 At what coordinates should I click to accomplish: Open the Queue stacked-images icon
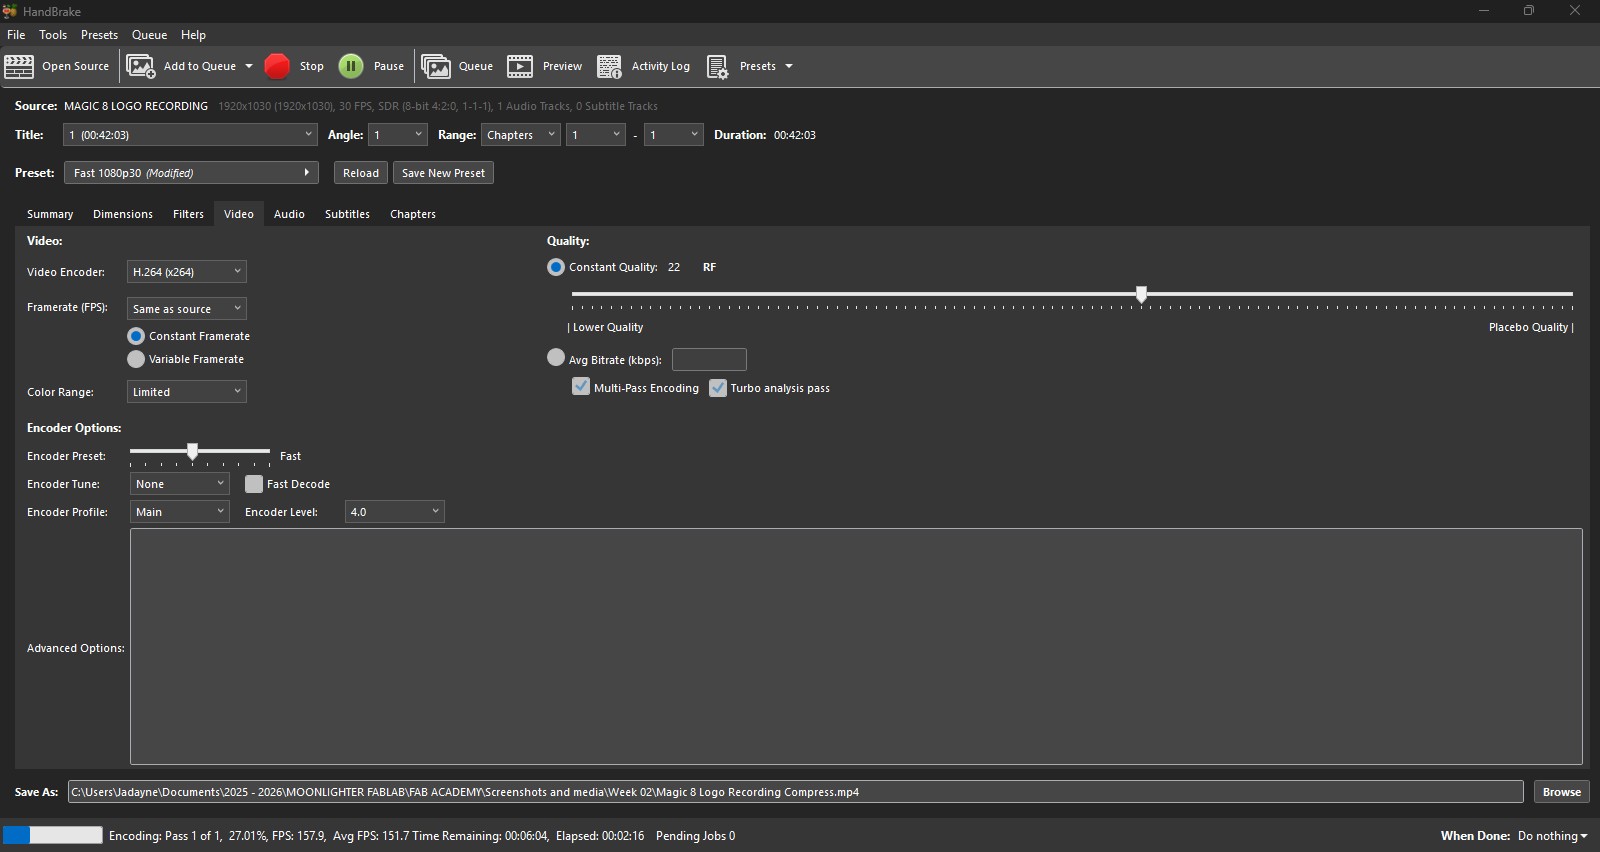436,66
